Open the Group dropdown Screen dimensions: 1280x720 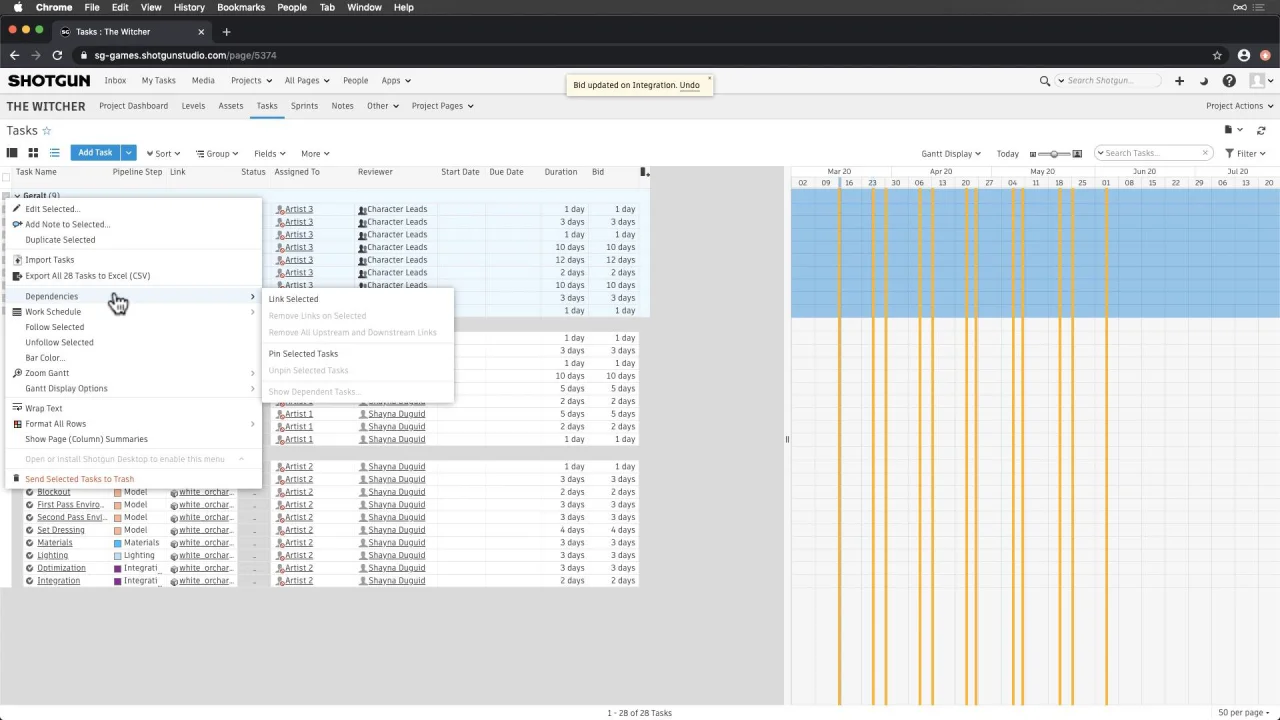(x=217, y=154)
